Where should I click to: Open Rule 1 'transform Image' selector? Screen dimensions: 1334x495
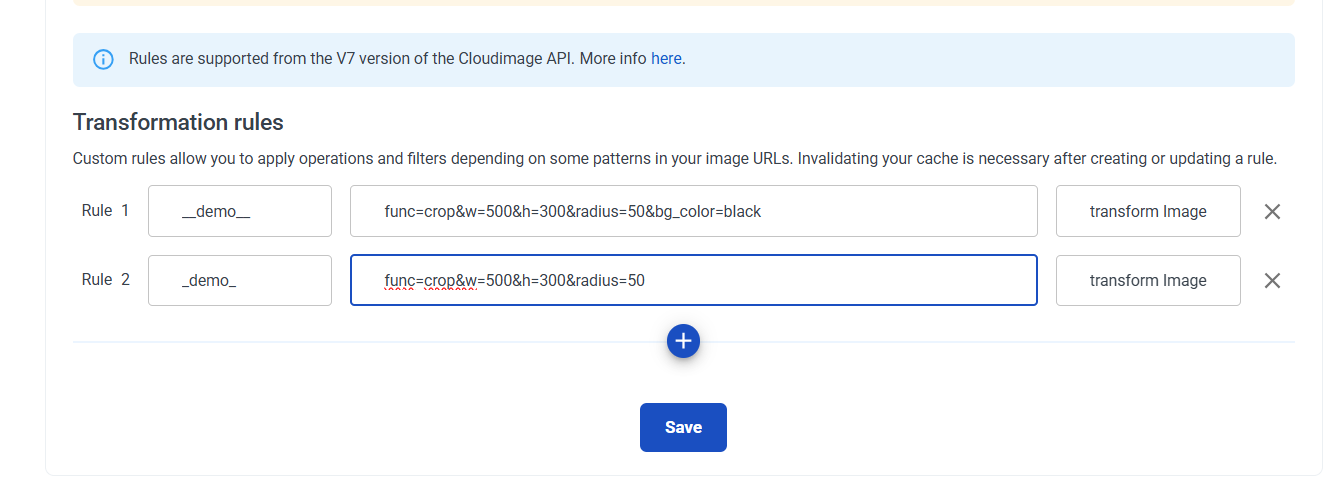[x=1147, y=211]
